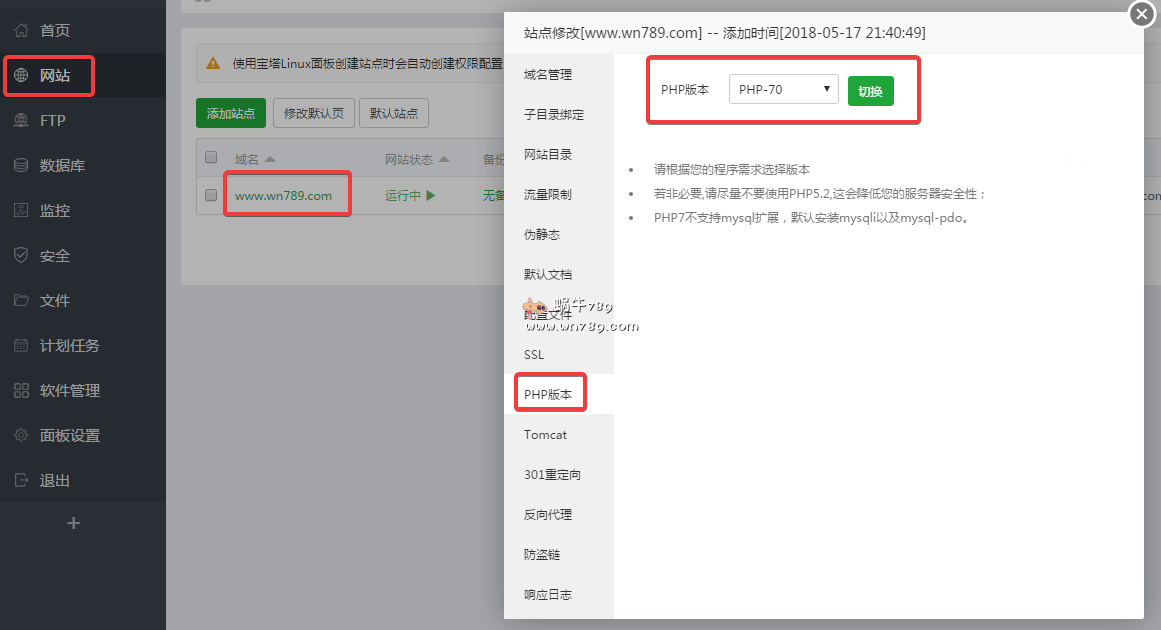Viewport: 1161px width, 630px height.
Task: Click the grid icon beside 软件管理
Action: [21, 391]
